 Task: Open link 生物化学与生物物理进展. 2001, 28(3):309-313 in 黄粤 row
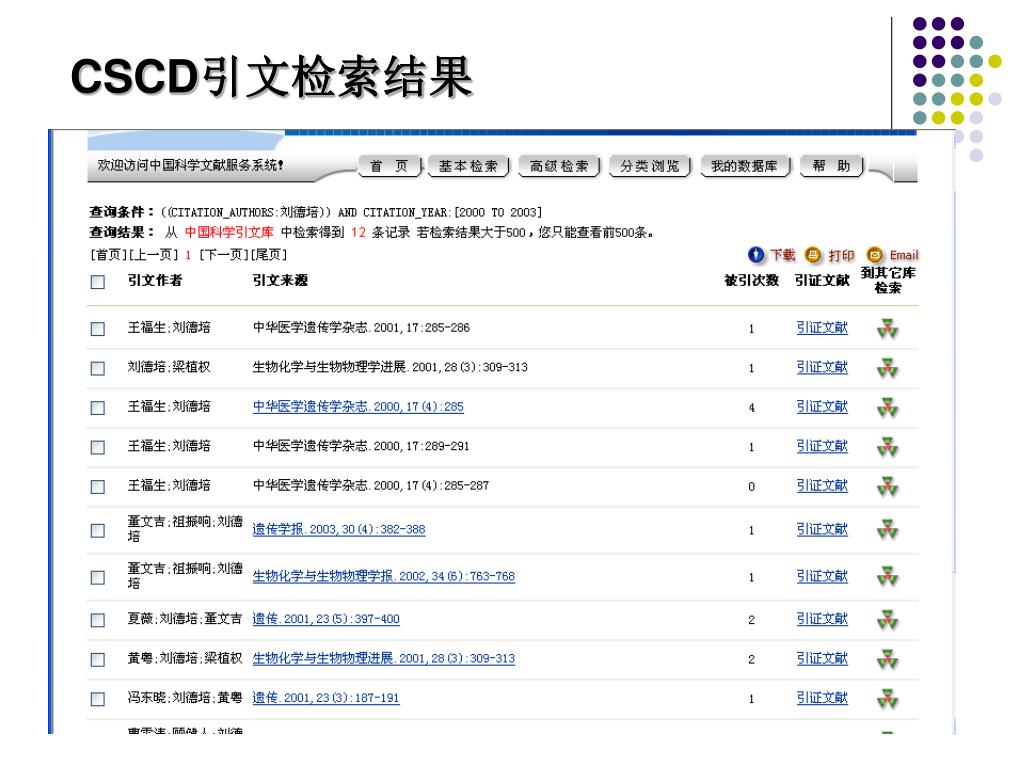click(384, 658)
